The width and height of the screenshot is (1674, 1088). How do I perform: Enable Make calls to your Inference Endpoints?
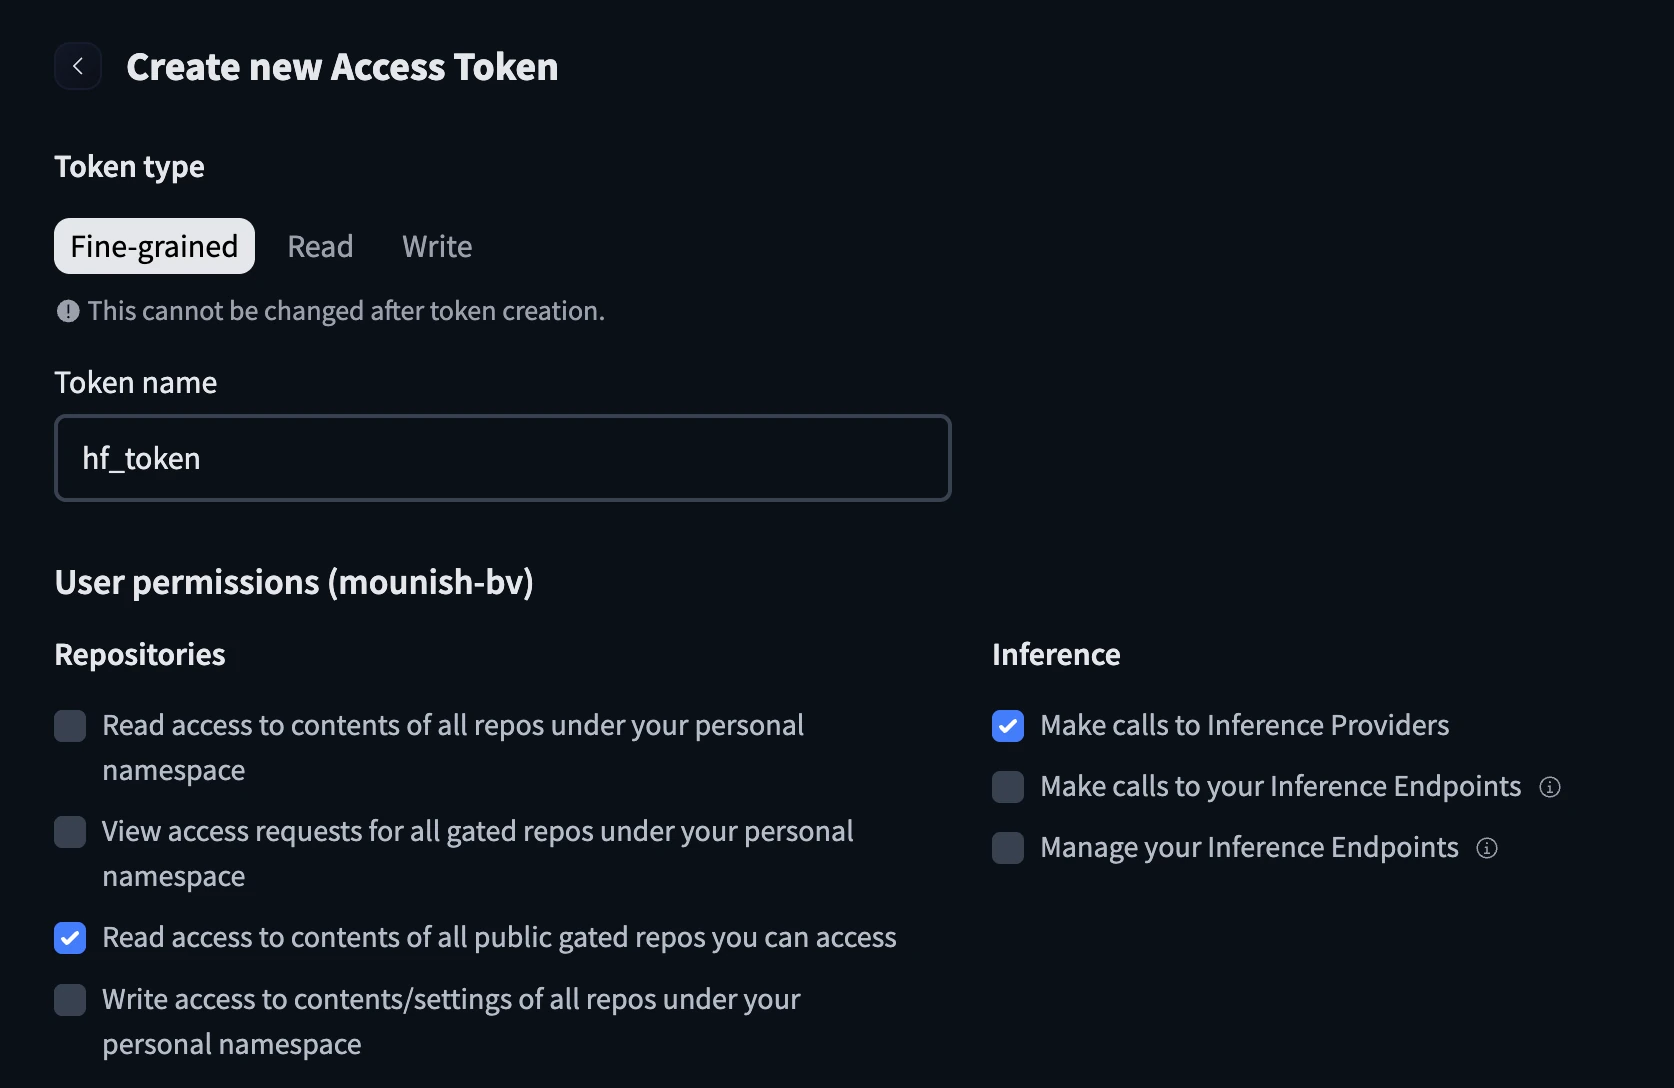pos(1007,787)
